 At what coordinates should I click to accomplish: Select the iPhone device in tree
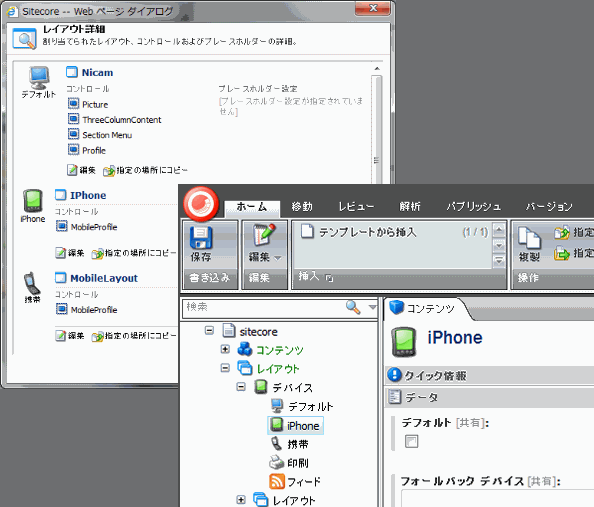point(295,425)
